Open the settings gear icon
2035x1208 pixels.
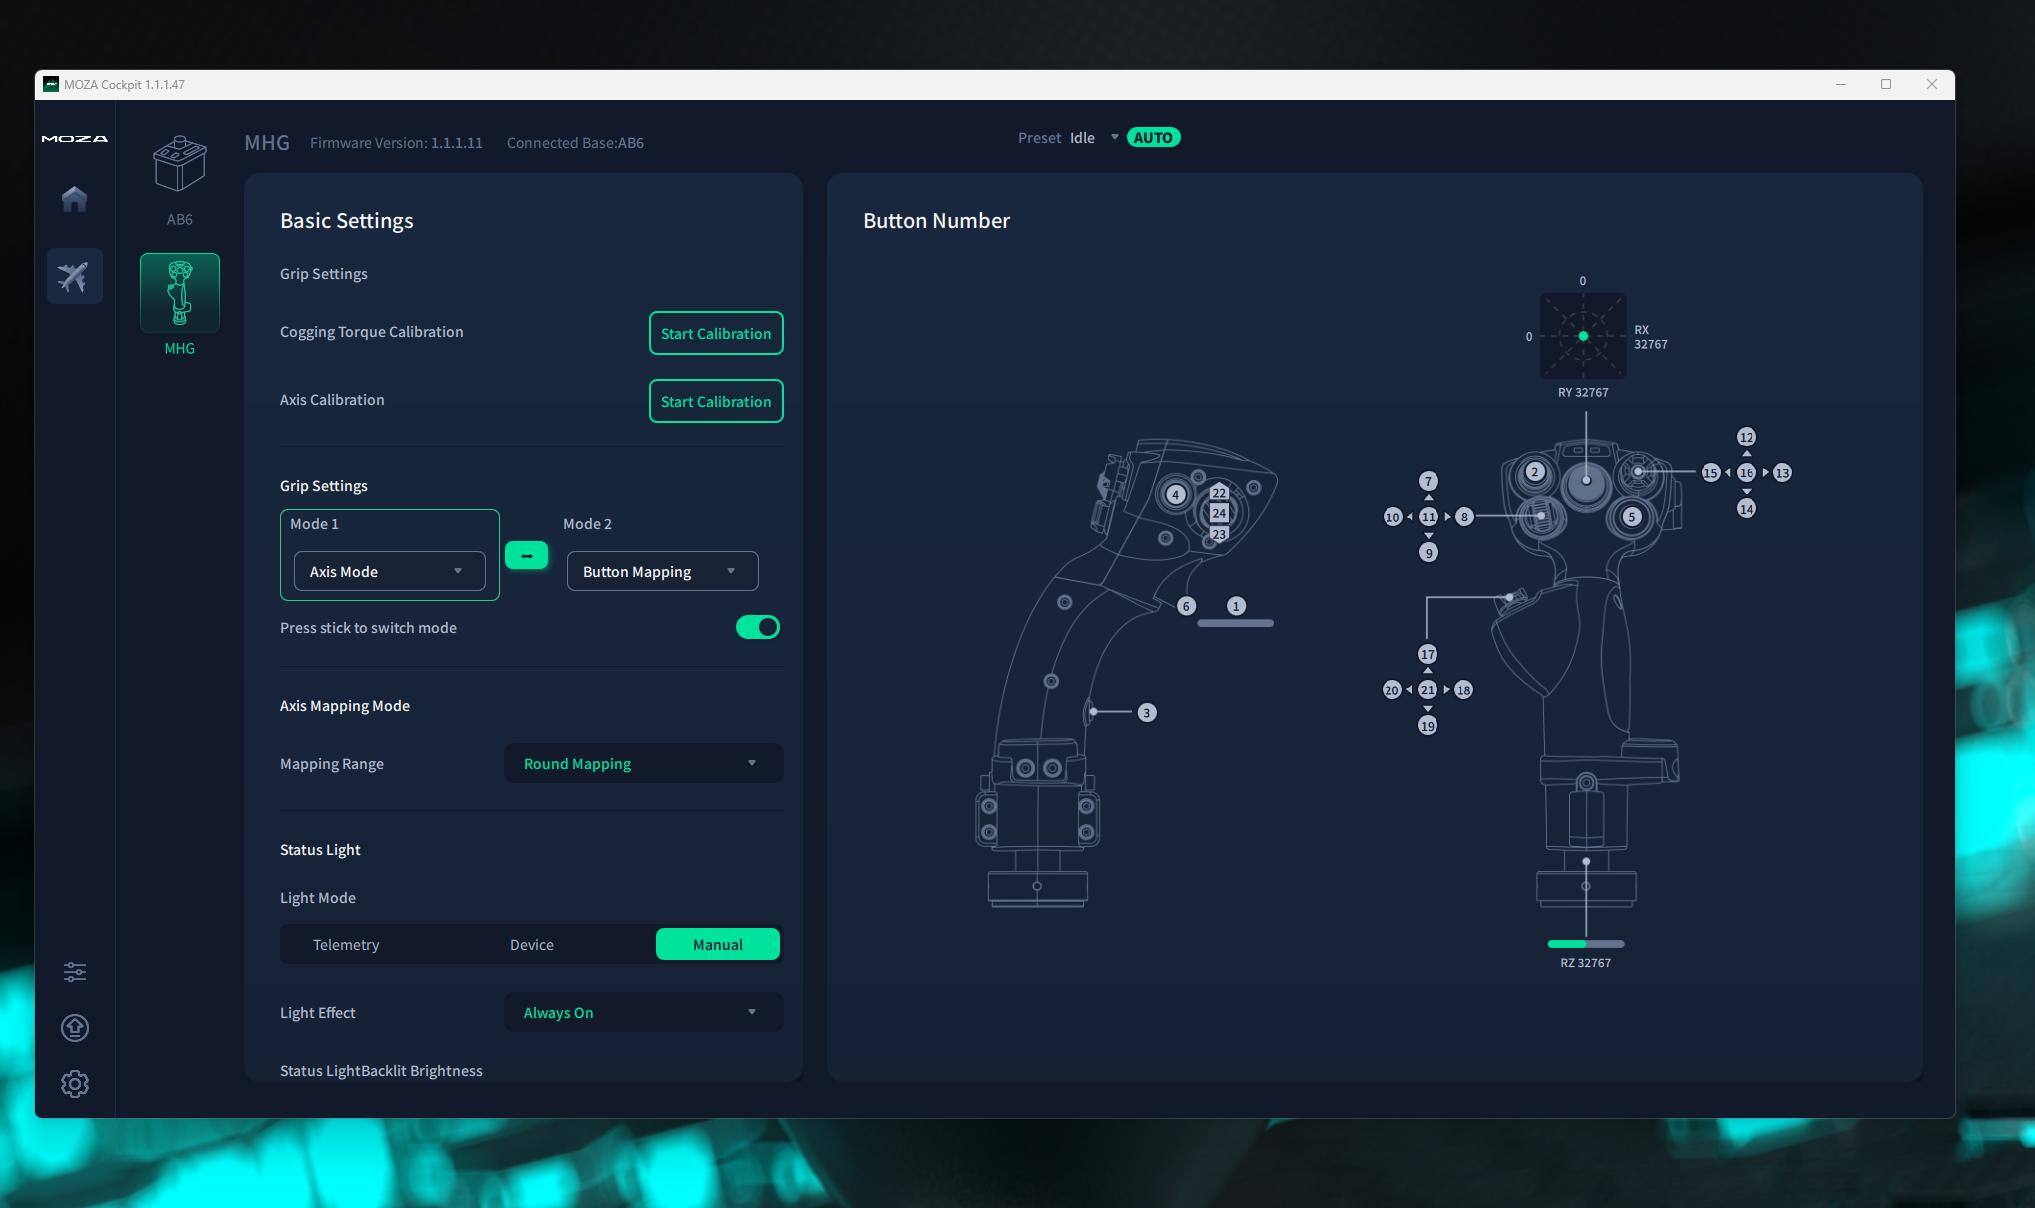click(75, 1084)
